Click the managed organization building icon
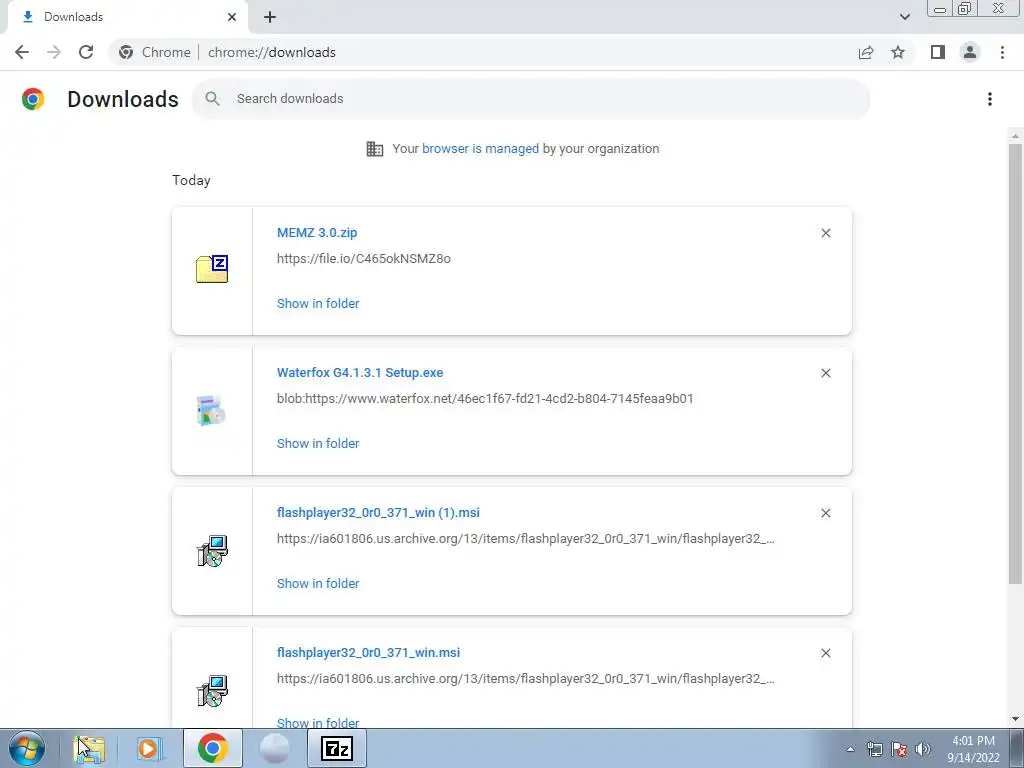The width and height of the screenshot is (1024, 768). (x=374, y=149)
